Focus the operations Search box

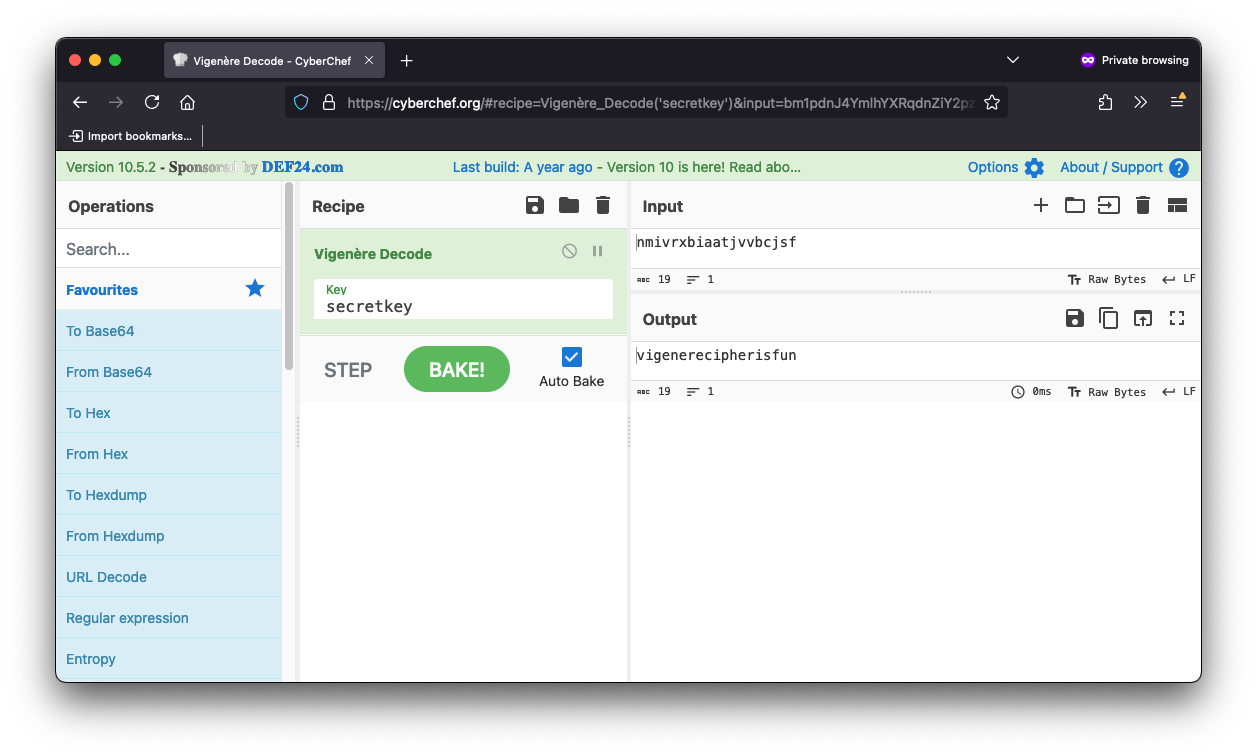coord(169,249)
